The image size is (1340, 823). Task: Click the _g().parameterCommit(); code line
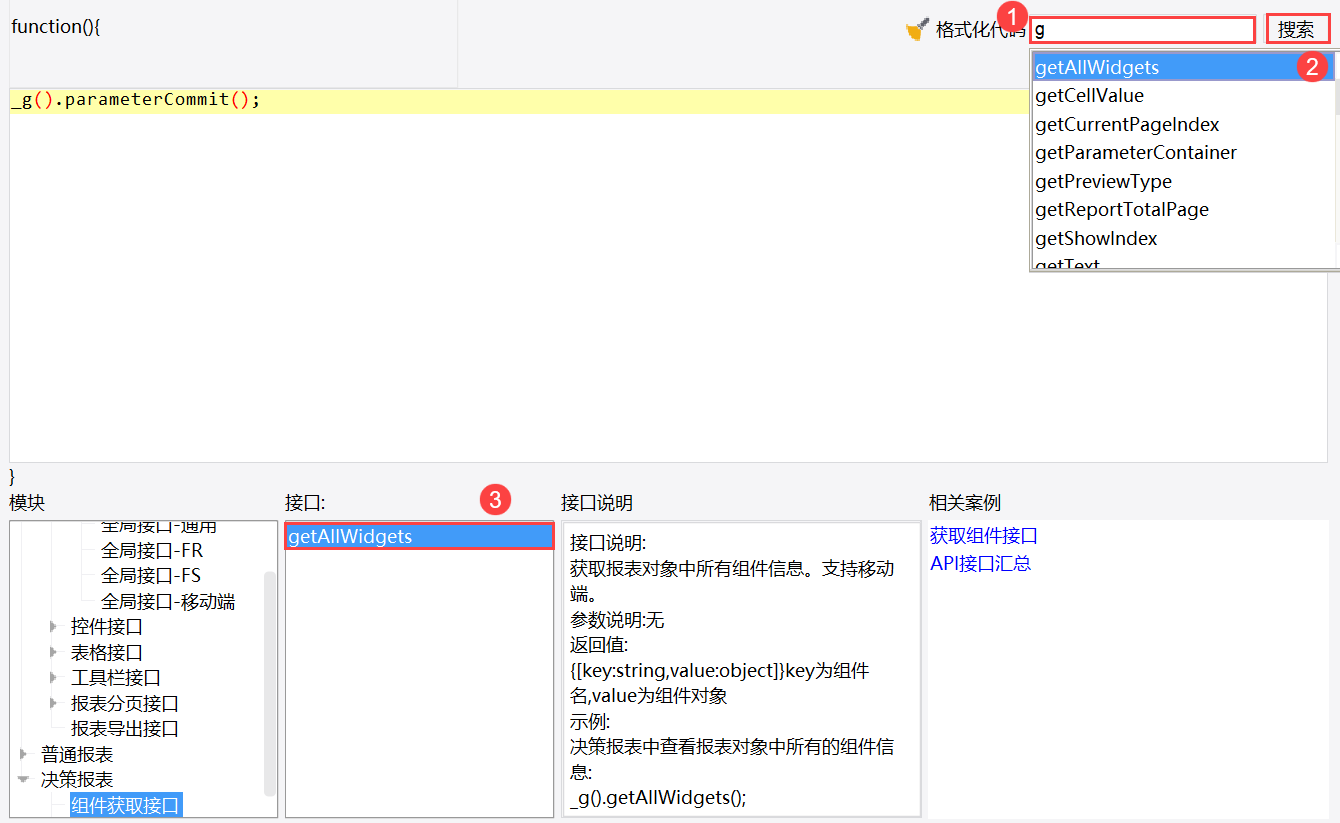(135, 100)
